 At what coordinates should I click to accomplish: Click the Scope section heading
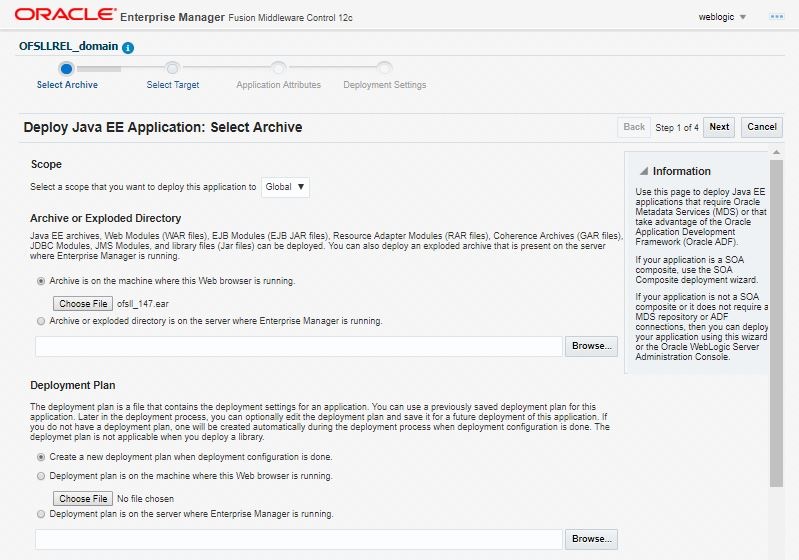(x=46, y=164)
